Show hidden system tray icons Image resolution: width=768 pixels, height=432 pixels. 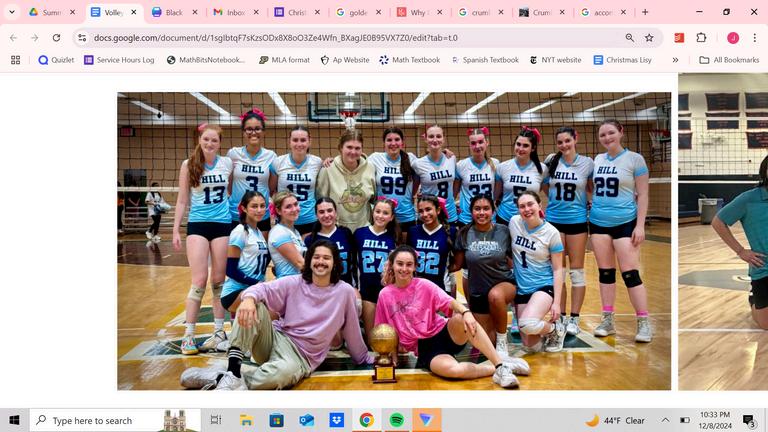pyautogui.click(x=665, y=420)
